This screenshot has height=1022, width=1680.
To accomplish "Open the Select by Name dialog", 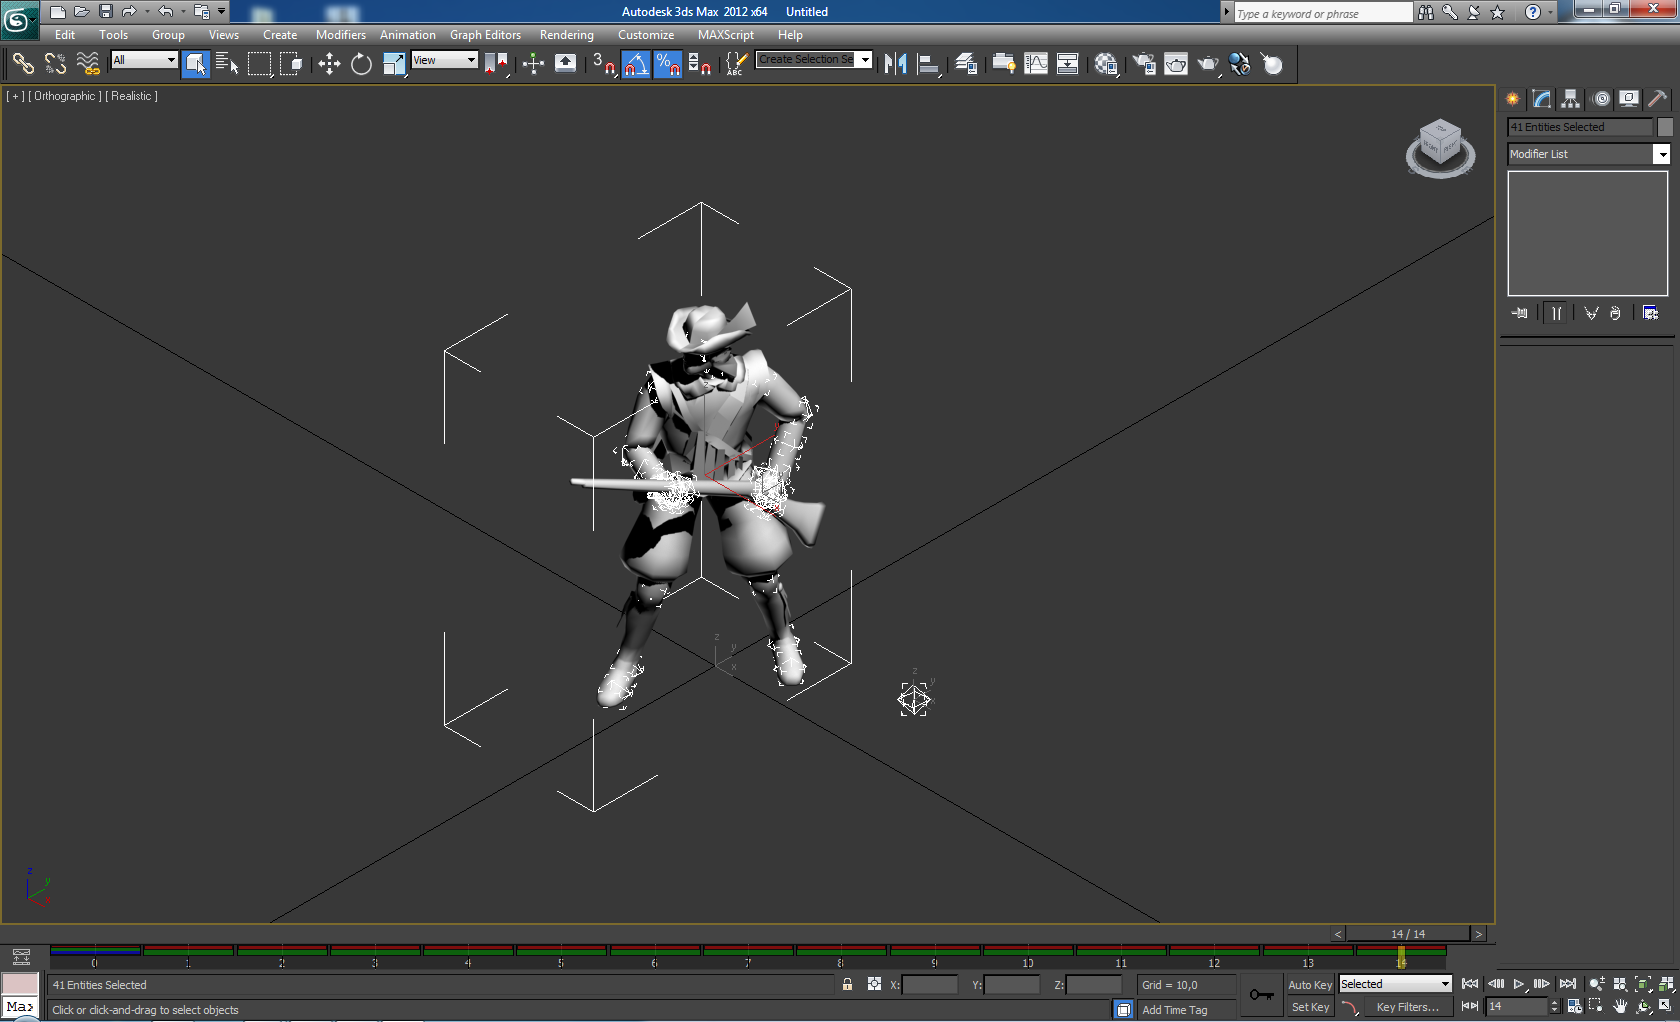I will [x=227, y=64].
